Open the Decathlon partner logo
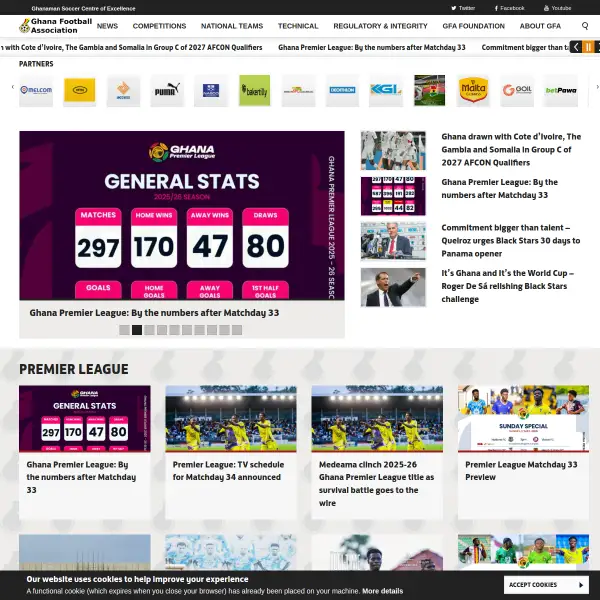This screenshot has width=600, height=600. coord(342,90)
